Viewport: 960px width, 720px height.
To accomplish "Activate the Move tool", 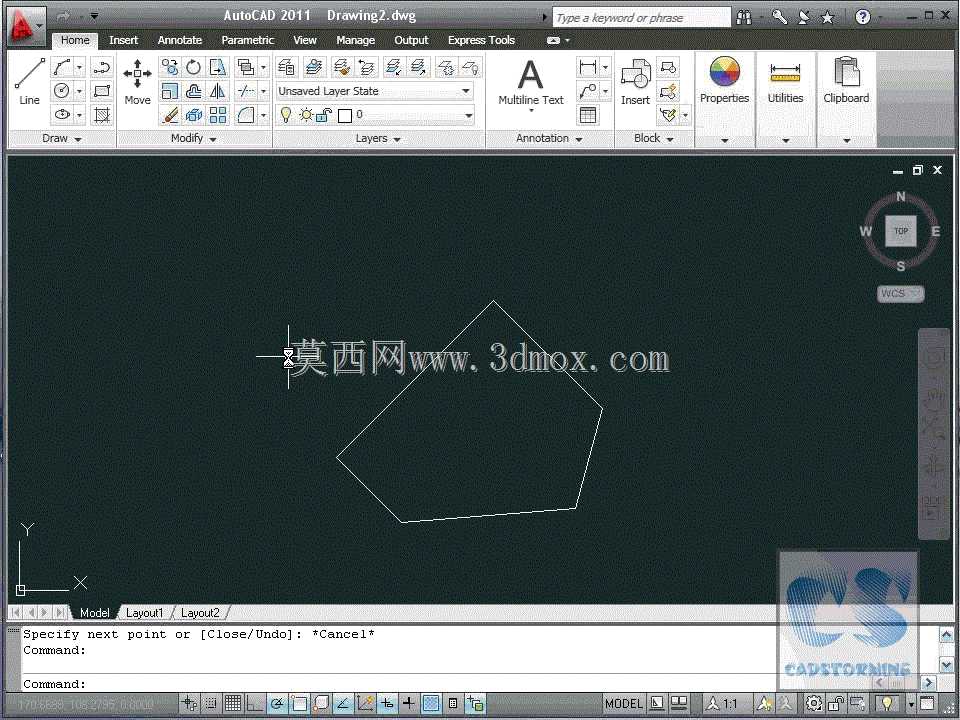I will [137, 82].
